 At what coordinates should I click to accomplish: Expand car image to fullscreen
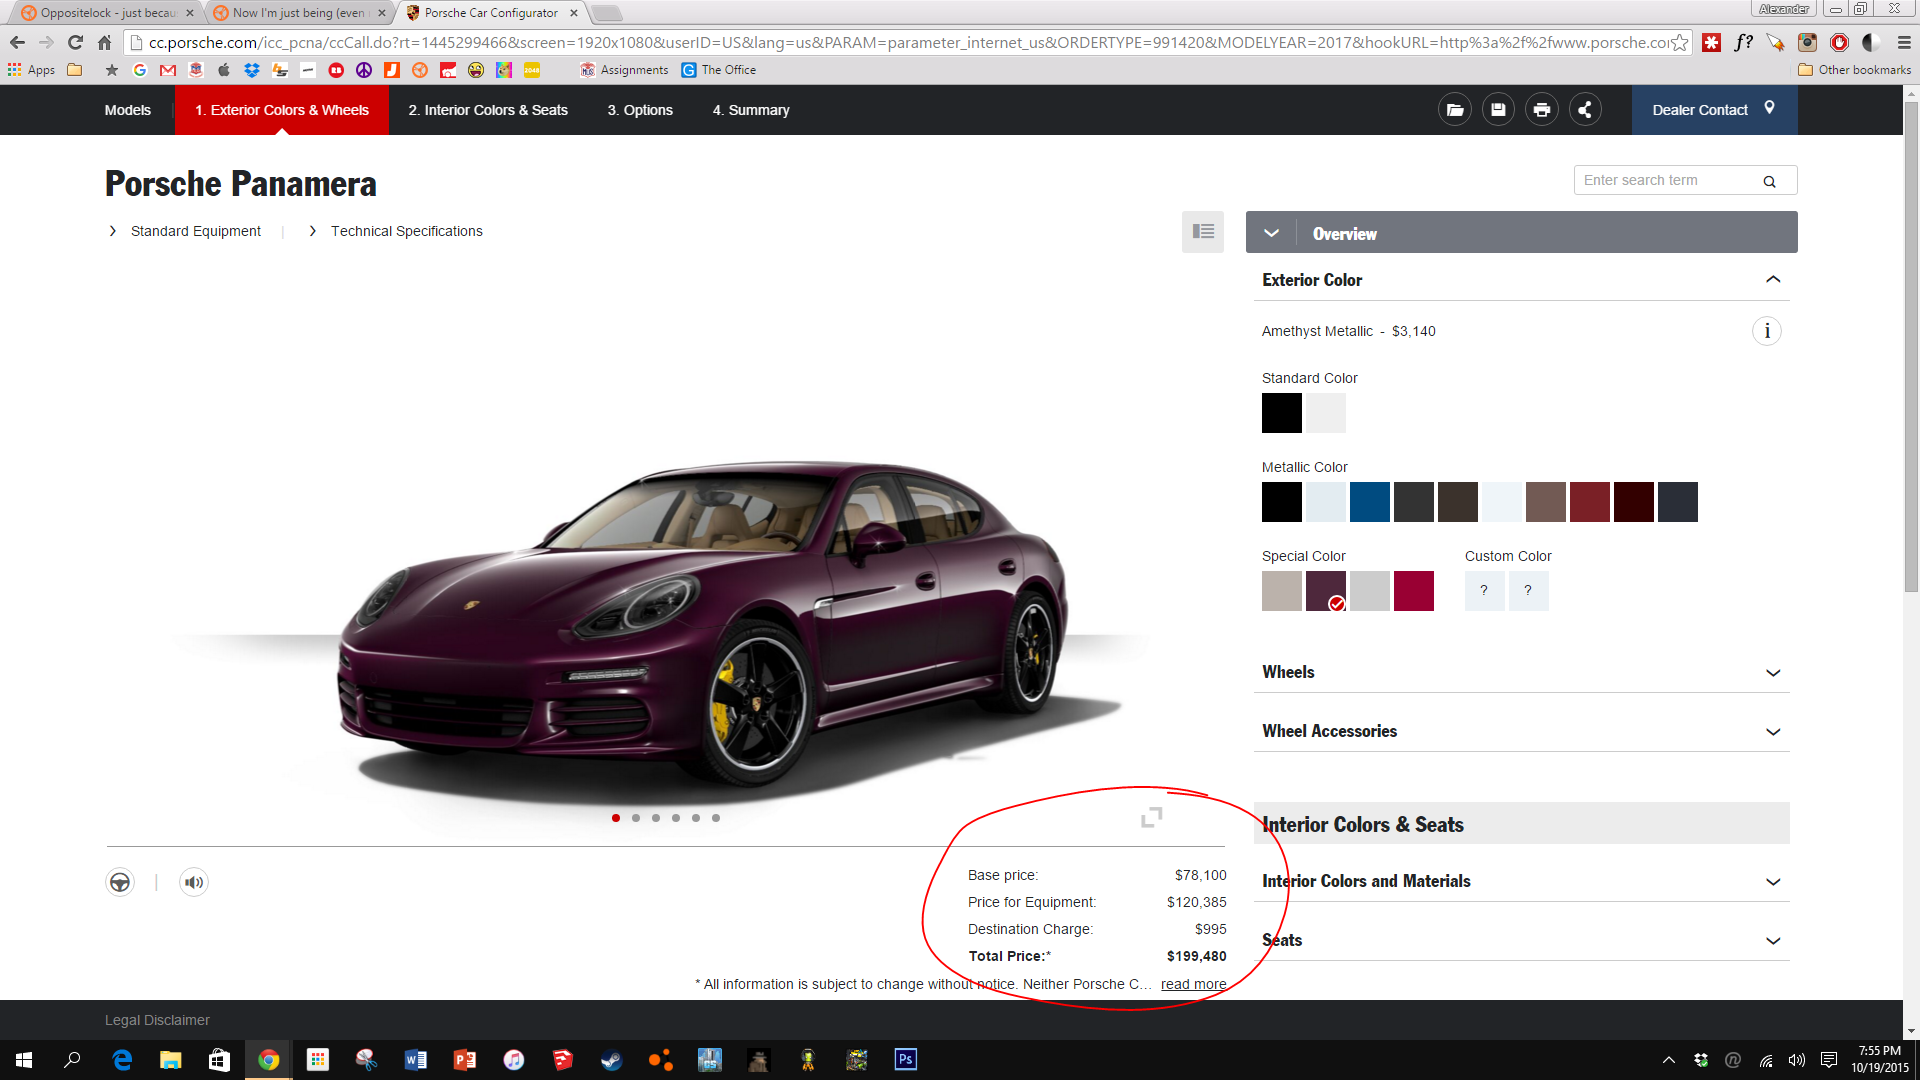coord(1152,817)
